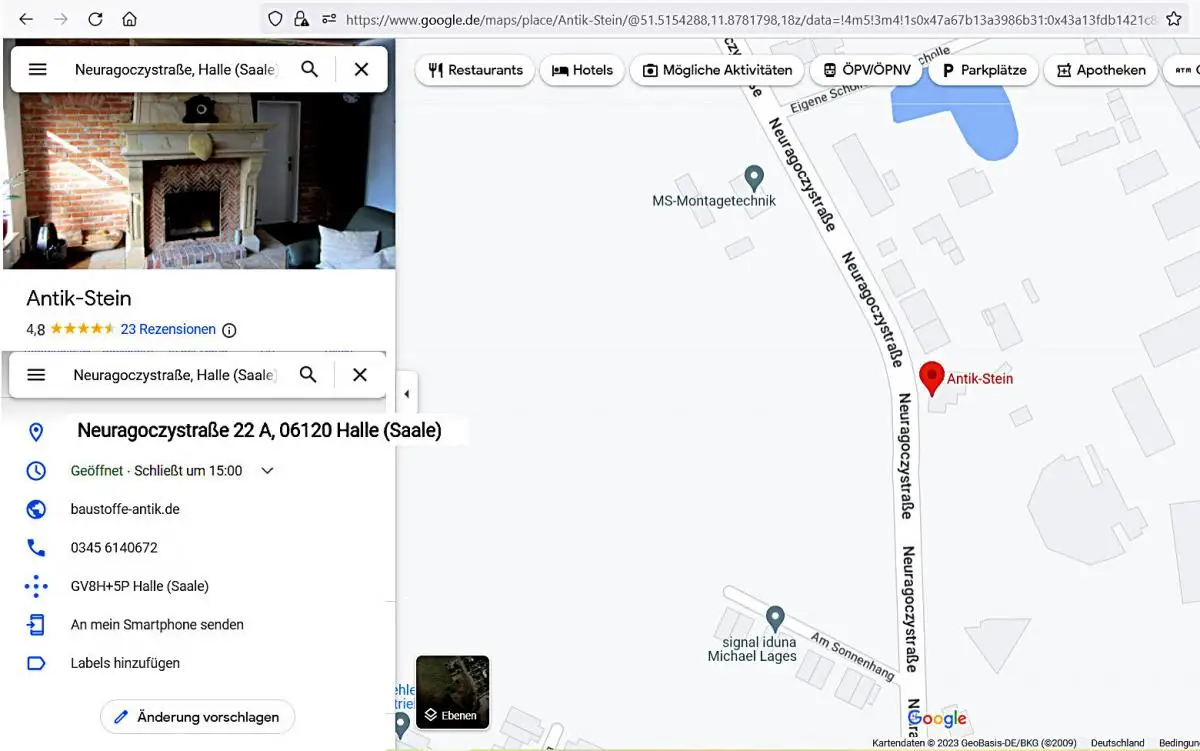The height and width of the screenshot is (751, 1200).
Task: Select the Mögliche Aktivitäten chip
Action: [717, 70]
